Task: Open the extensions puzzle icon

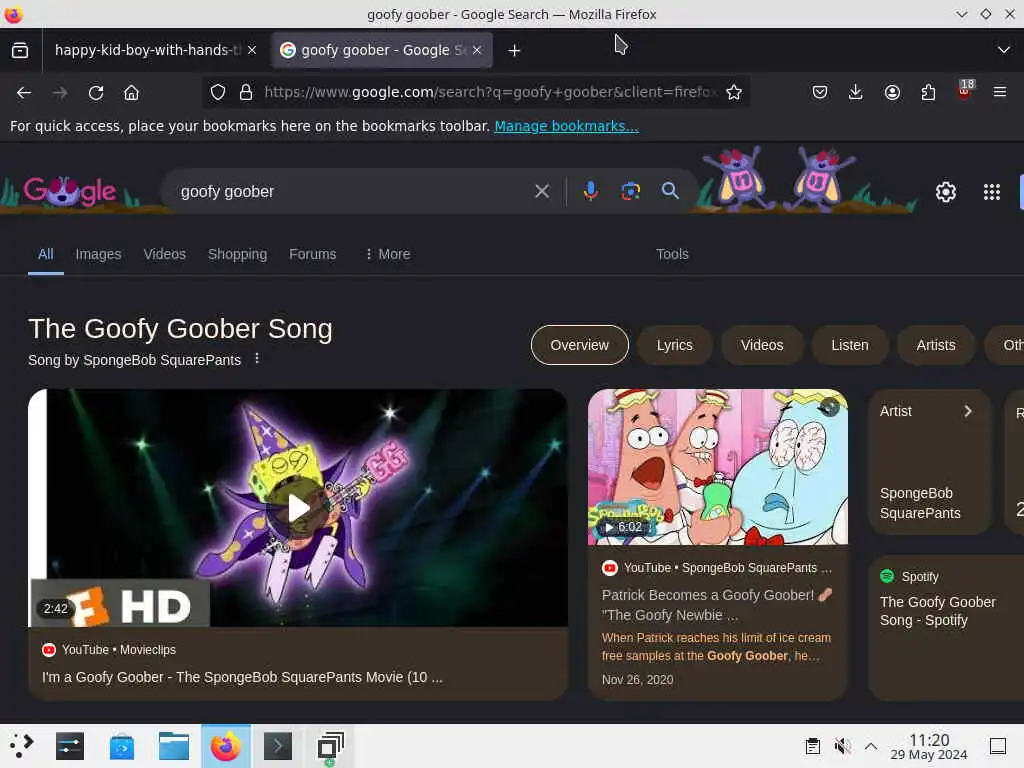Action: 928,92
